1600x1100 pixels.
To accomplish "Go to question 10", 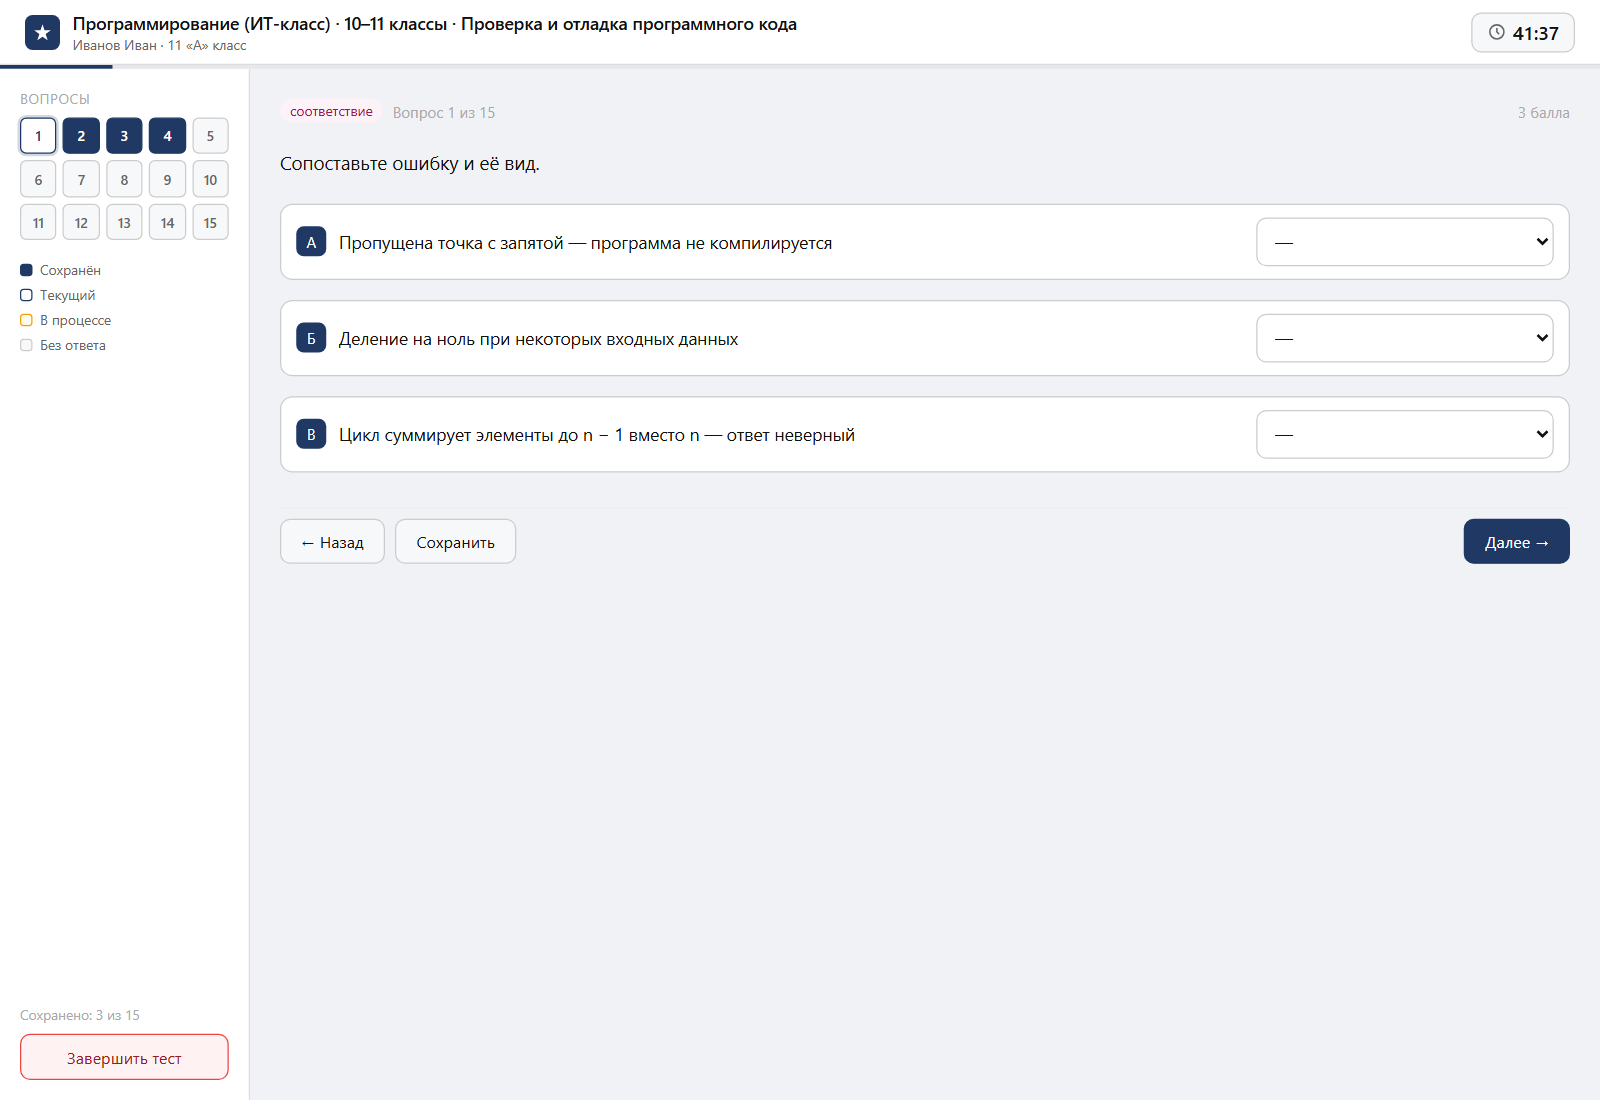I will pyautogui.click(x=210, y=180).
